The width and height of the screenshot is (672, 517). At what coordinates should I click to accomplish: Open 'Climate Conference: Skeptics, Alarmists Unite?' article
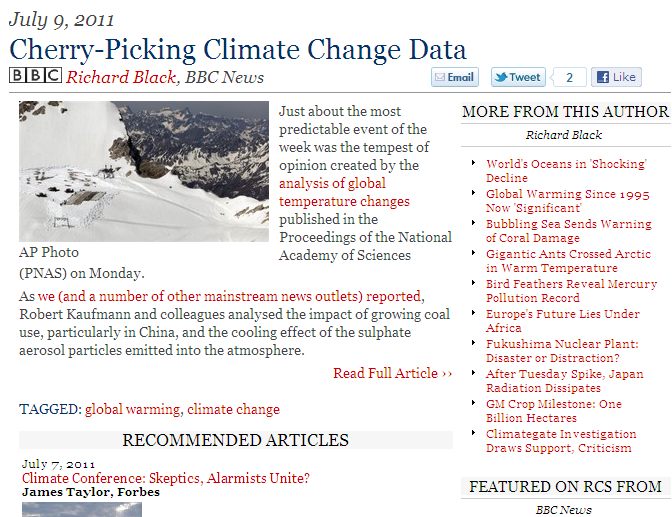165,478
